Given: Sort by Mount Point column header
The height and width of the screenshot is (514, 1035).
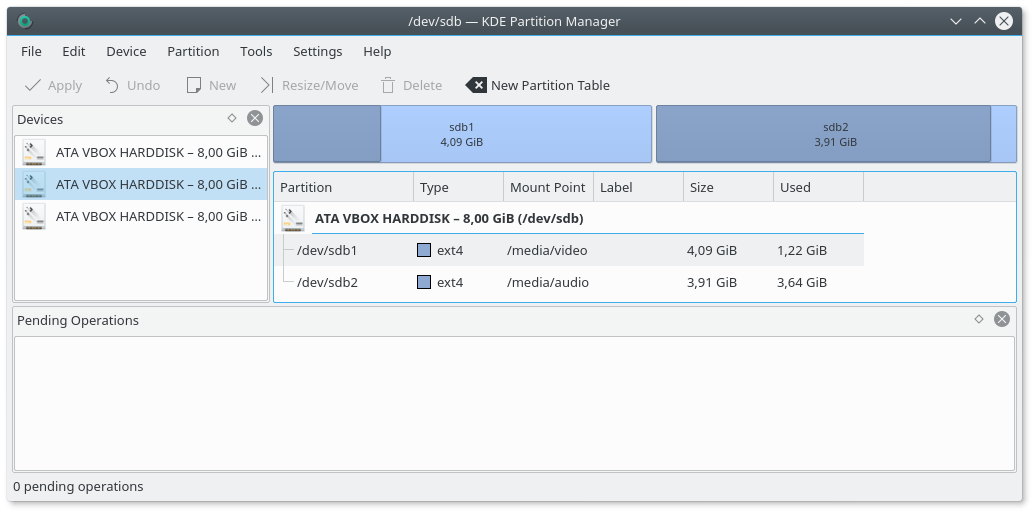Looking at the screenshot, I should tap(547, 187).
